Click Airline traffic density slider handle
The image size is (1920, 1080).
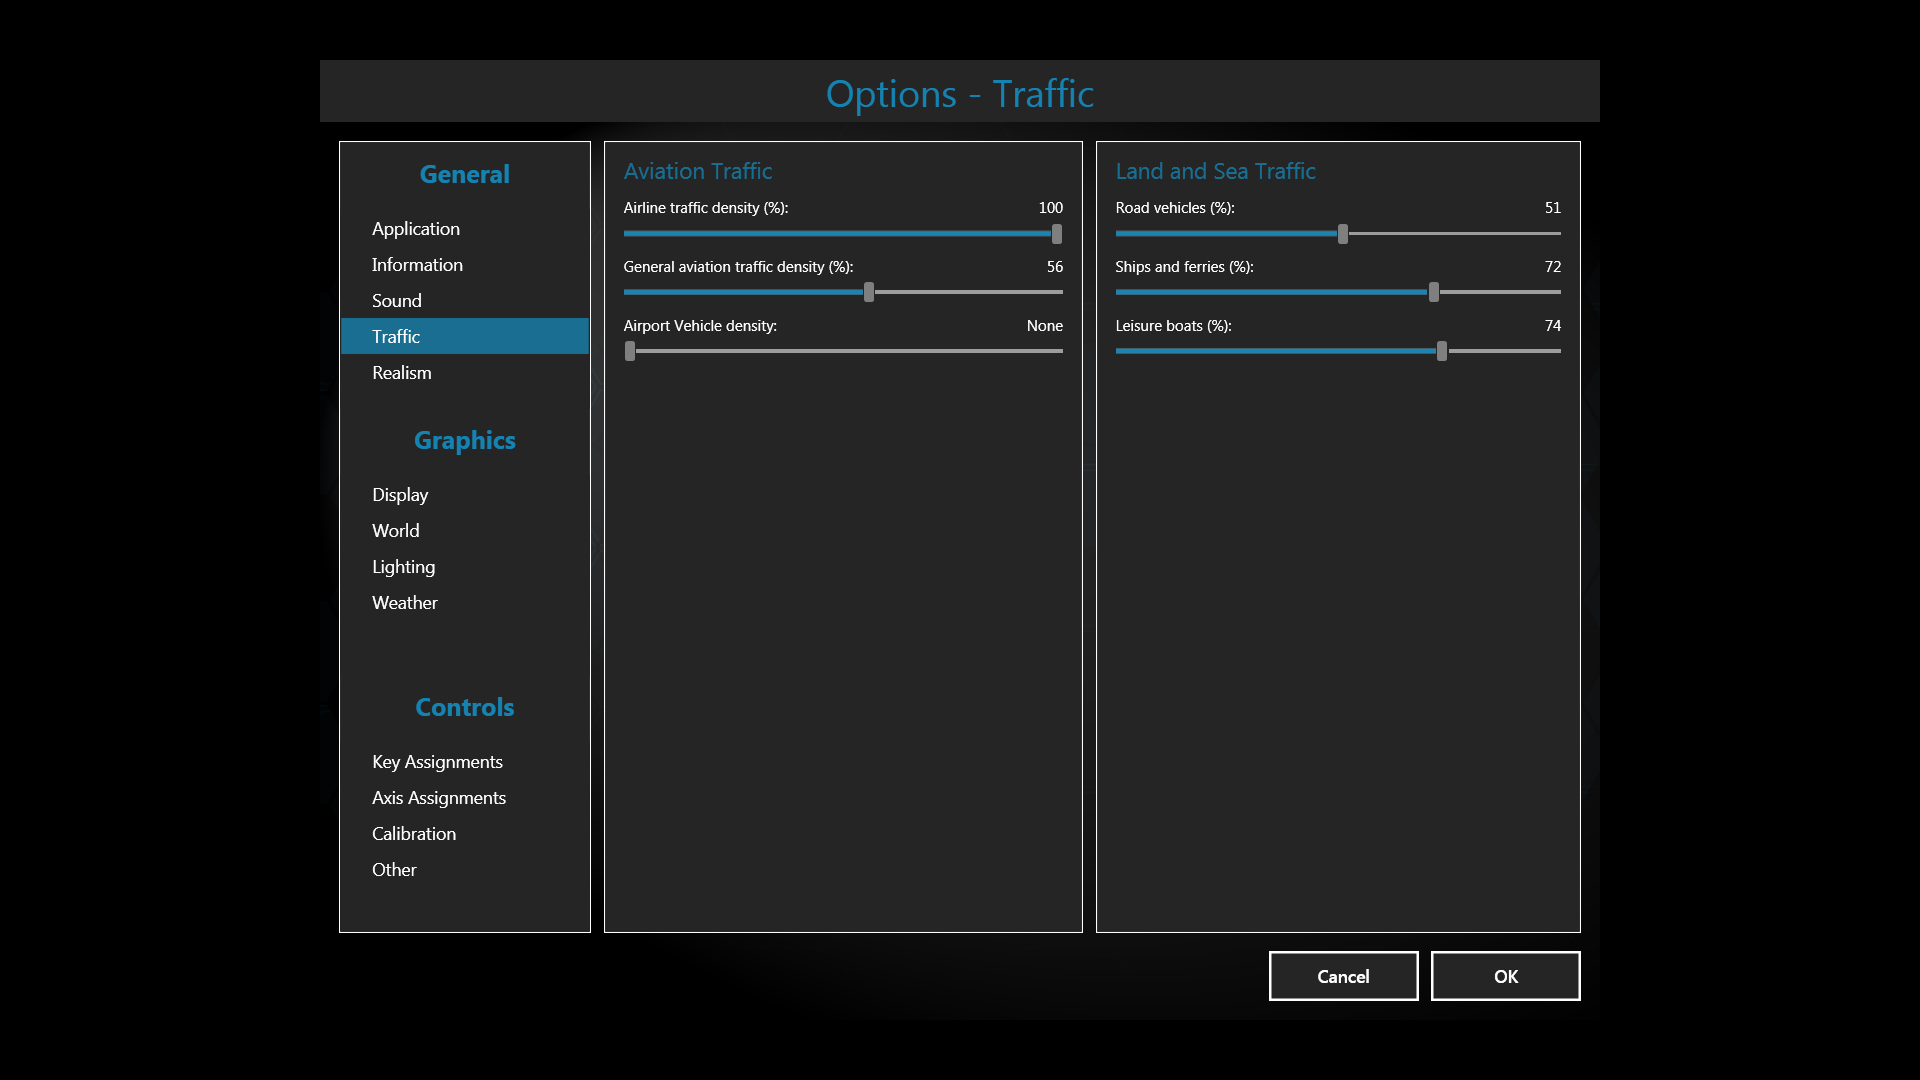tap(1057, 234)
